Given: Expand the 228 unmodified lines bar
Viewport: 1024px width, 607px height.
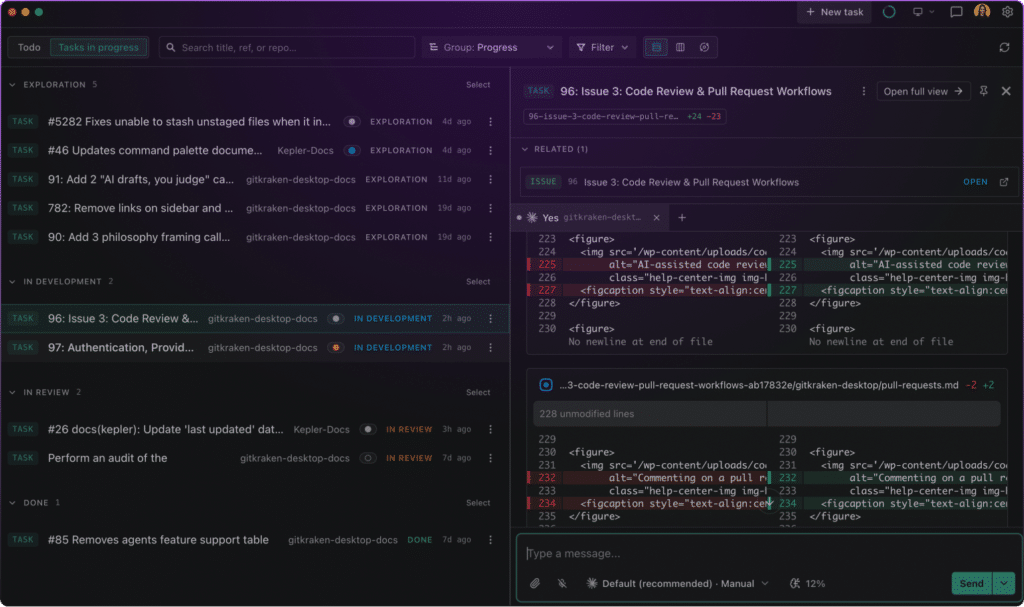Looking at the screenshot, I should pyautogui.click(x=767, y=414).
